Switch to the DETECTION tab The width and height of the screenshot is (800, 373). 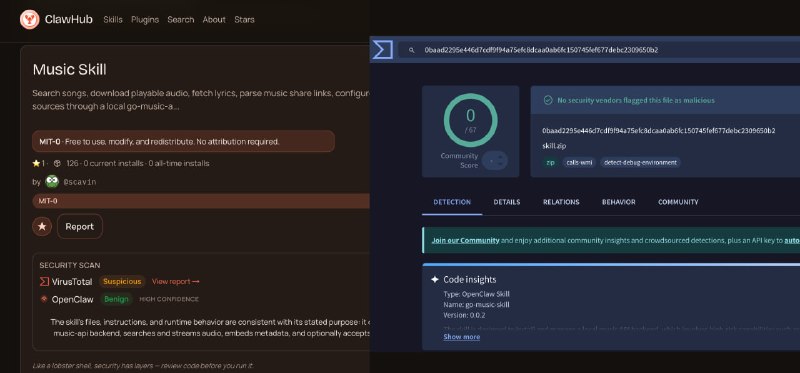click(x=452, y=202)
